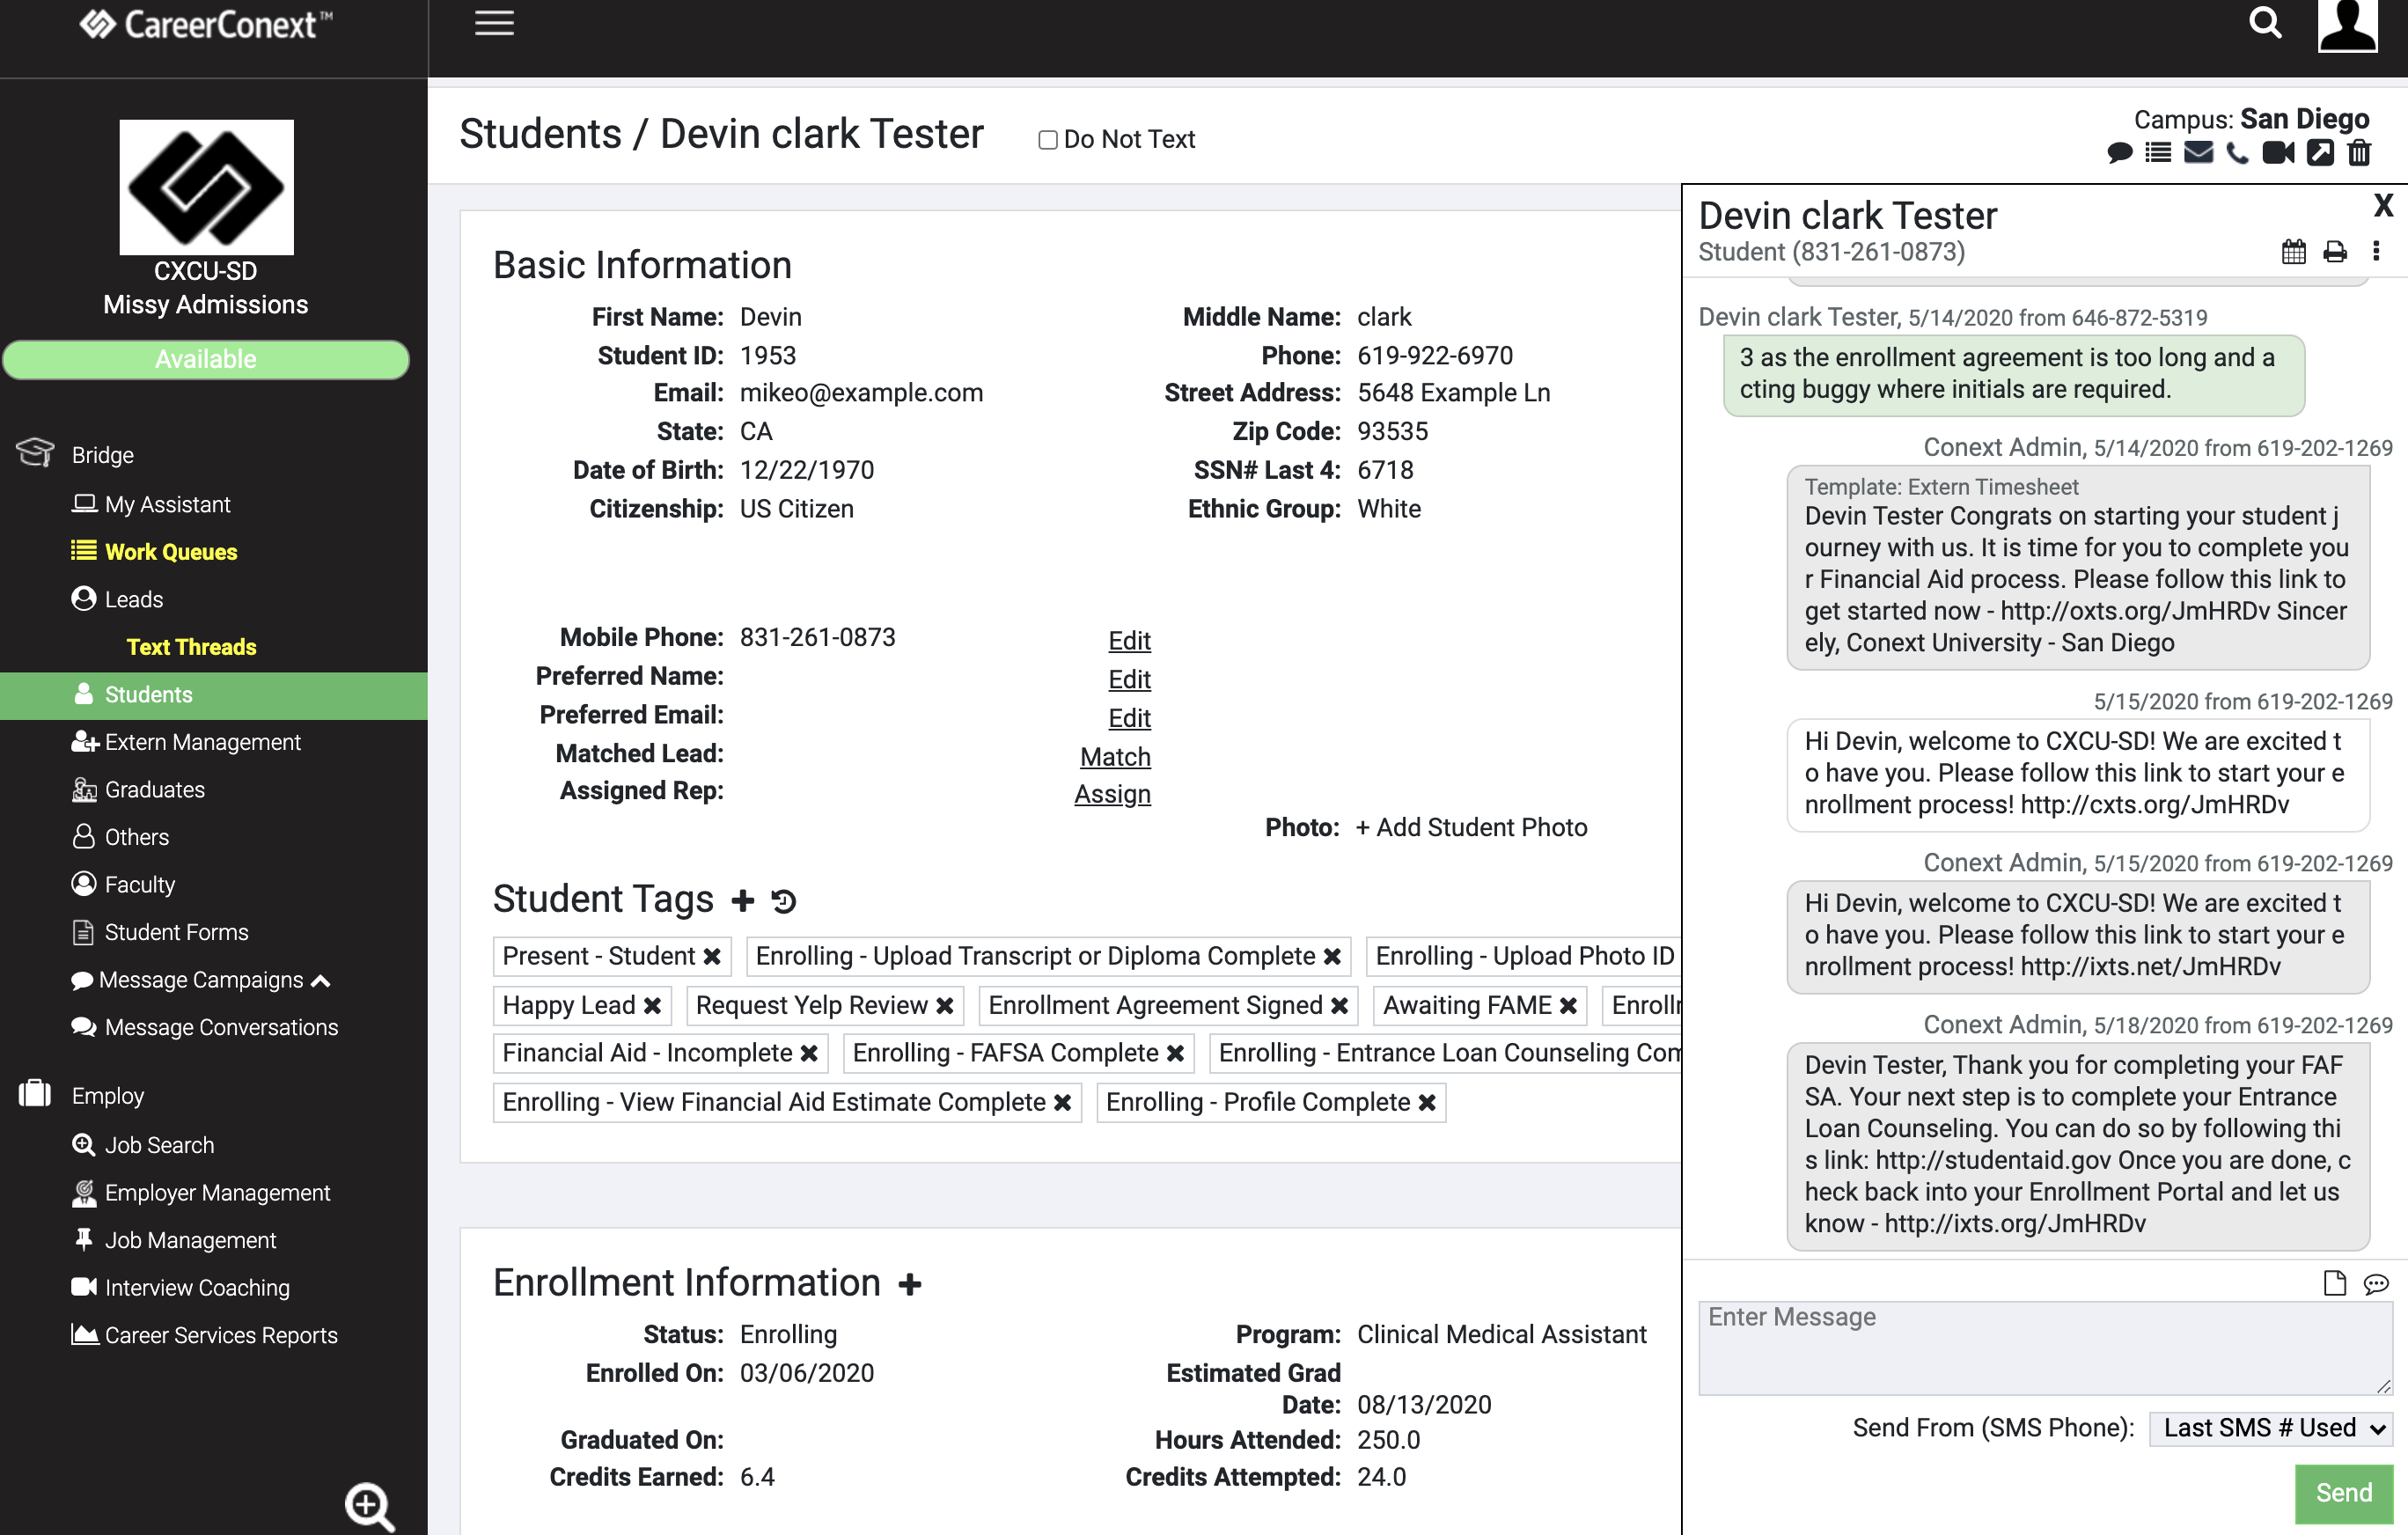Open My Assistant in sidebar
Image resolution: width=2408 pixels, height=1535 pixels.
coord(151,505)
